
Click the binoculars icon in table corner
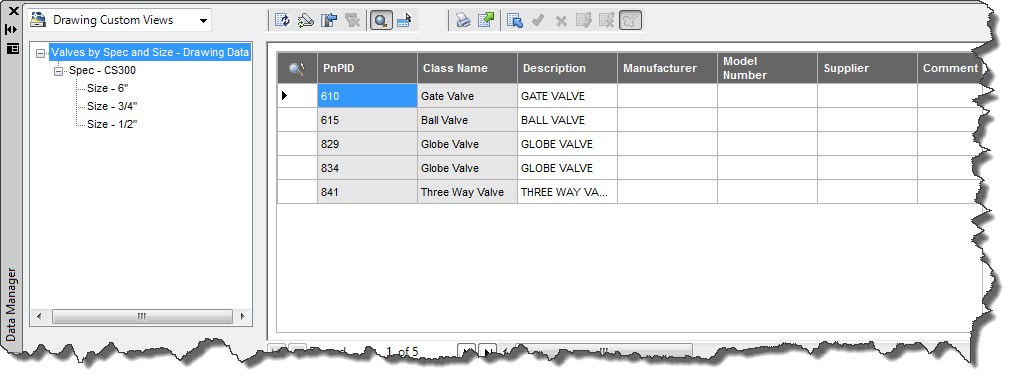tap(297, 69)
